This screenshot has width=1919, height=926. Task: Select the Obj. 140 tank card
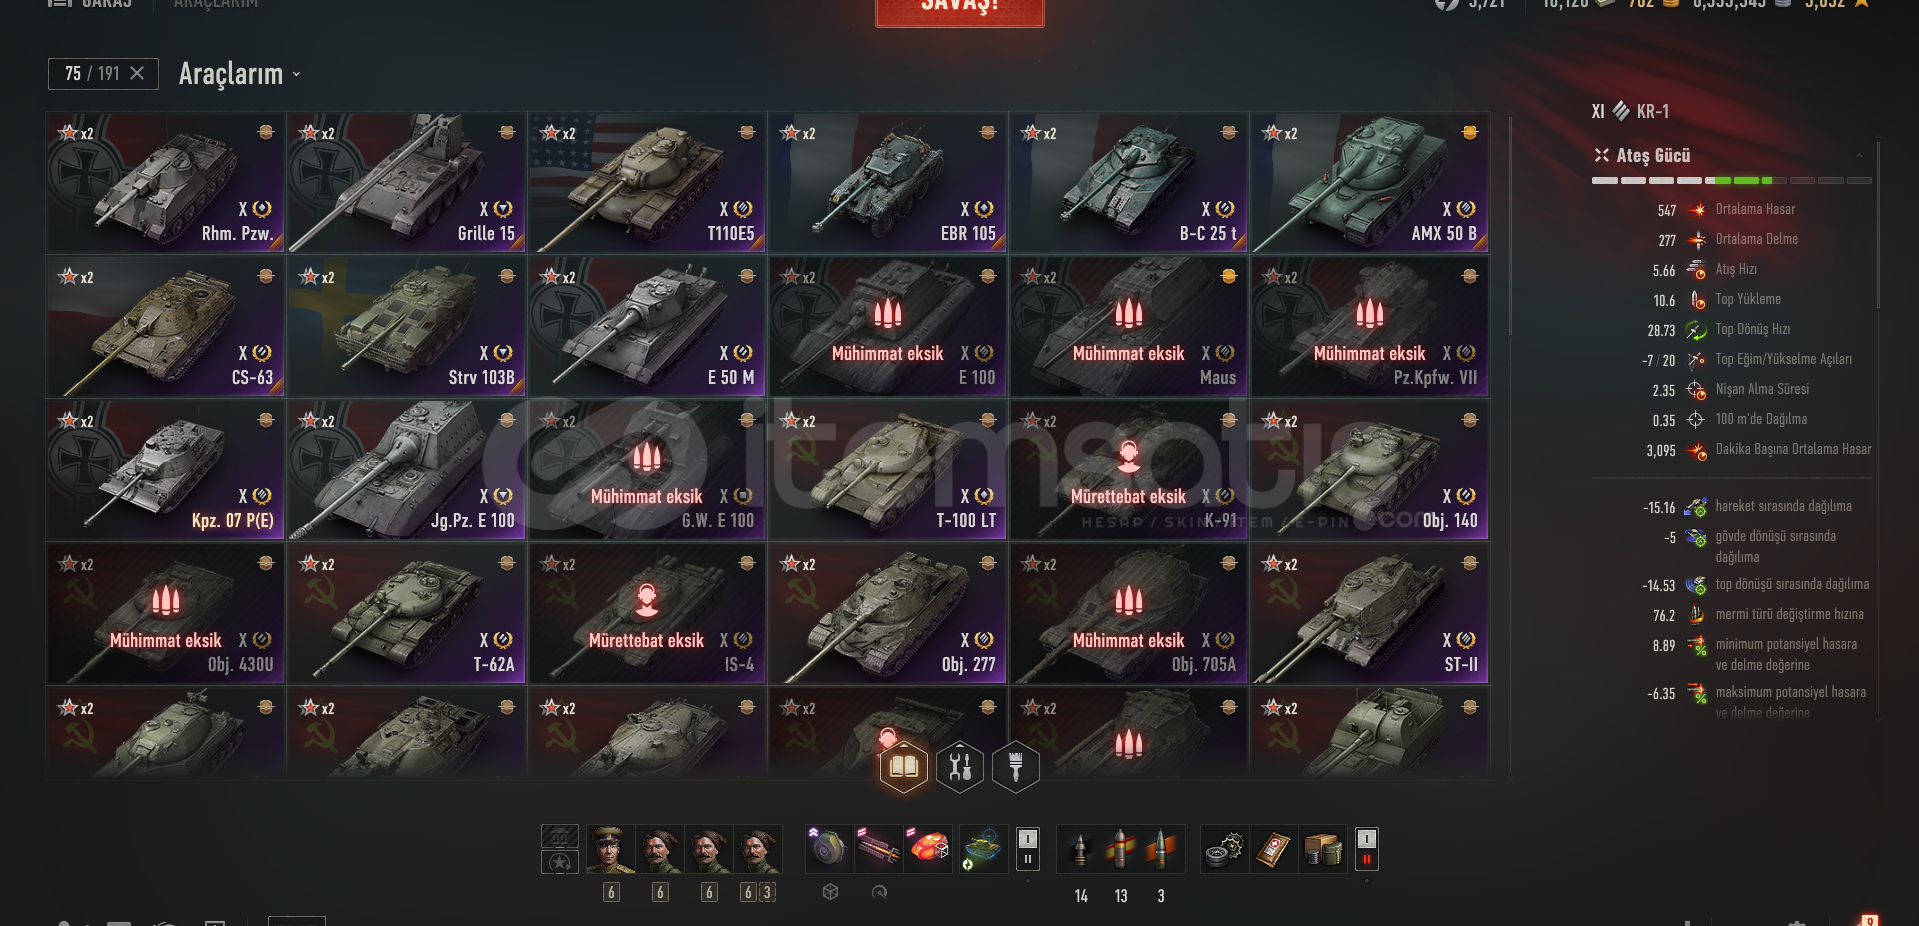pyautogui.click(x=1369, y=470)
